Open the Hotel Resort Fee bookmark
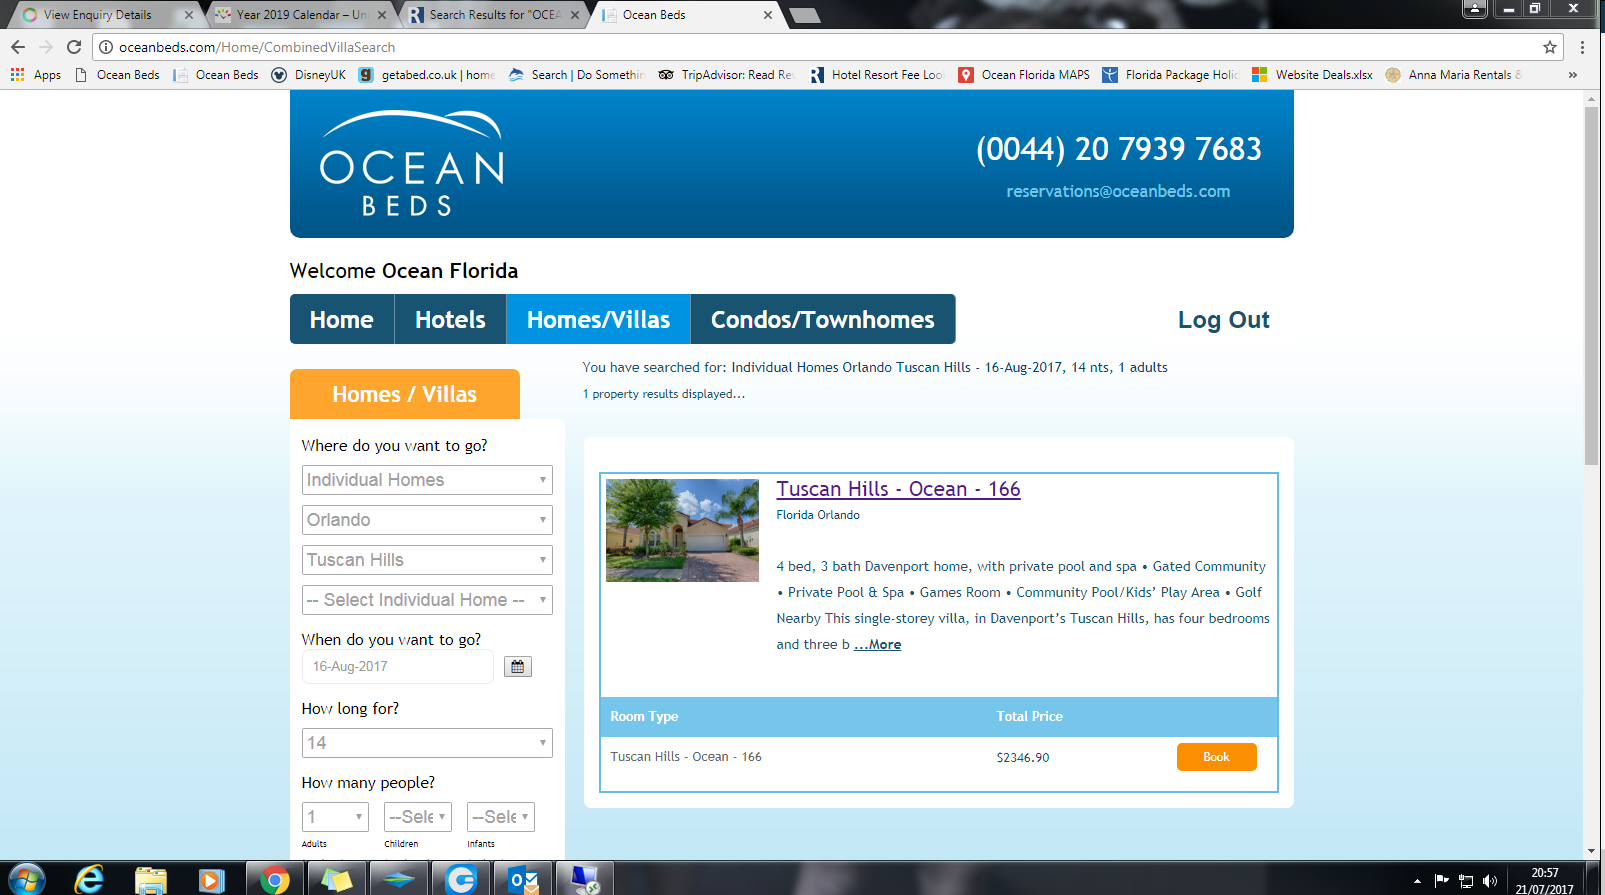This screenshot has height=895, width=1605. click(x=876, y=75)
